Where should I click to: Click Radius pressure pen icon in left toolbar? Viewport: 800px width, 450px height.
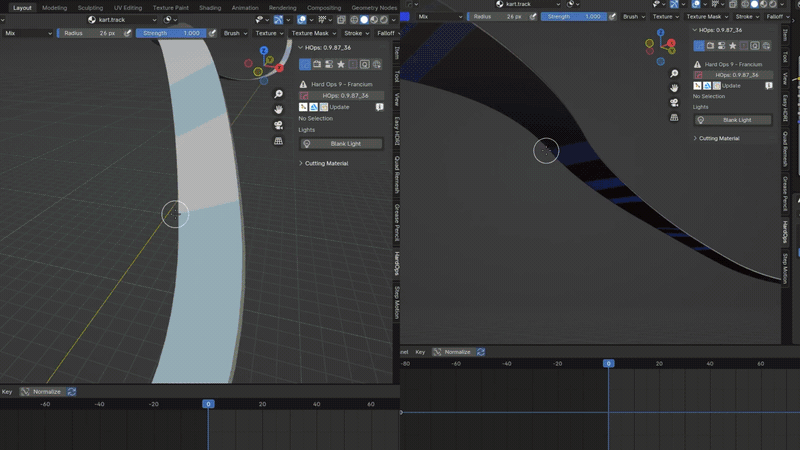128,33
